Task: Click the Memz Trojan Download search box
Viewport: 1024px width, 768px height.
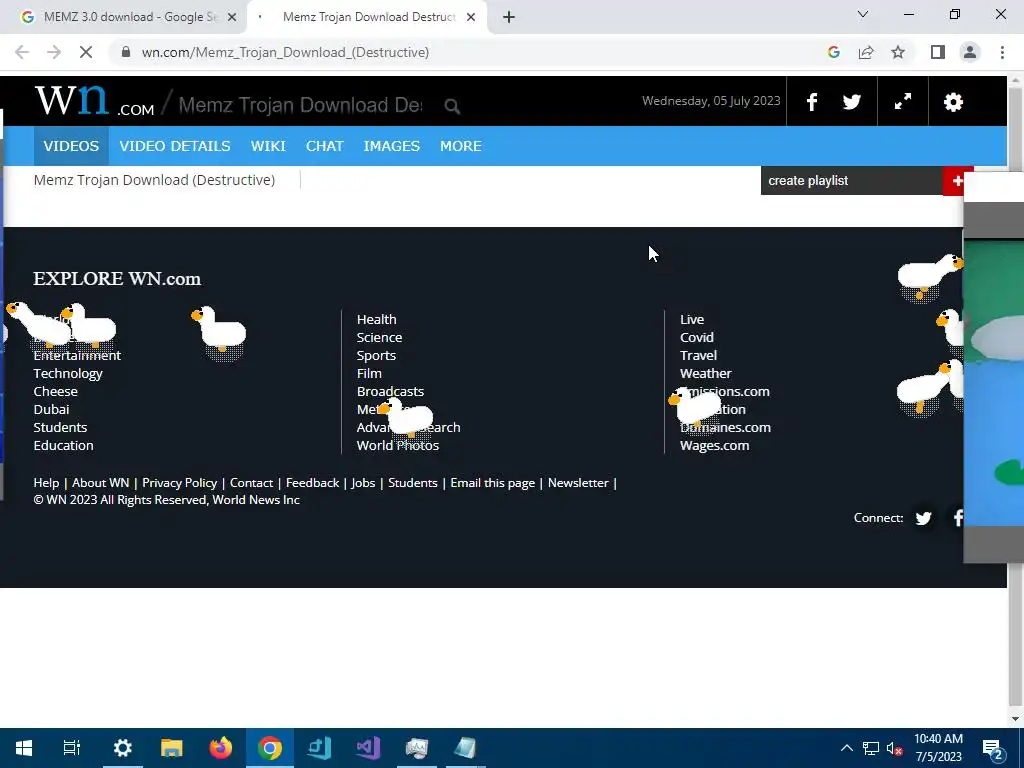Action: (300, 105)
